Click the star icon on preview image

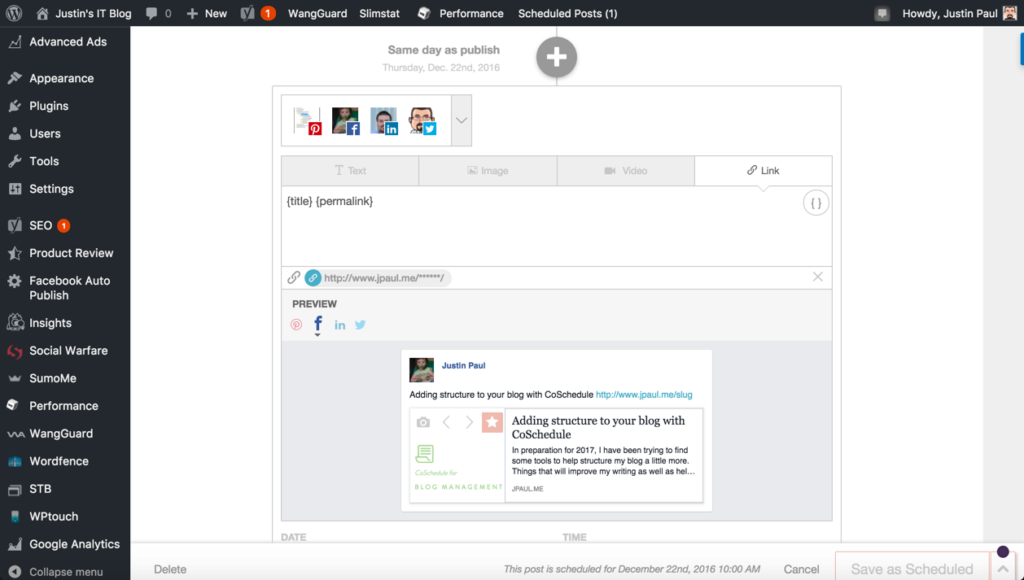[x=492, y=423]
